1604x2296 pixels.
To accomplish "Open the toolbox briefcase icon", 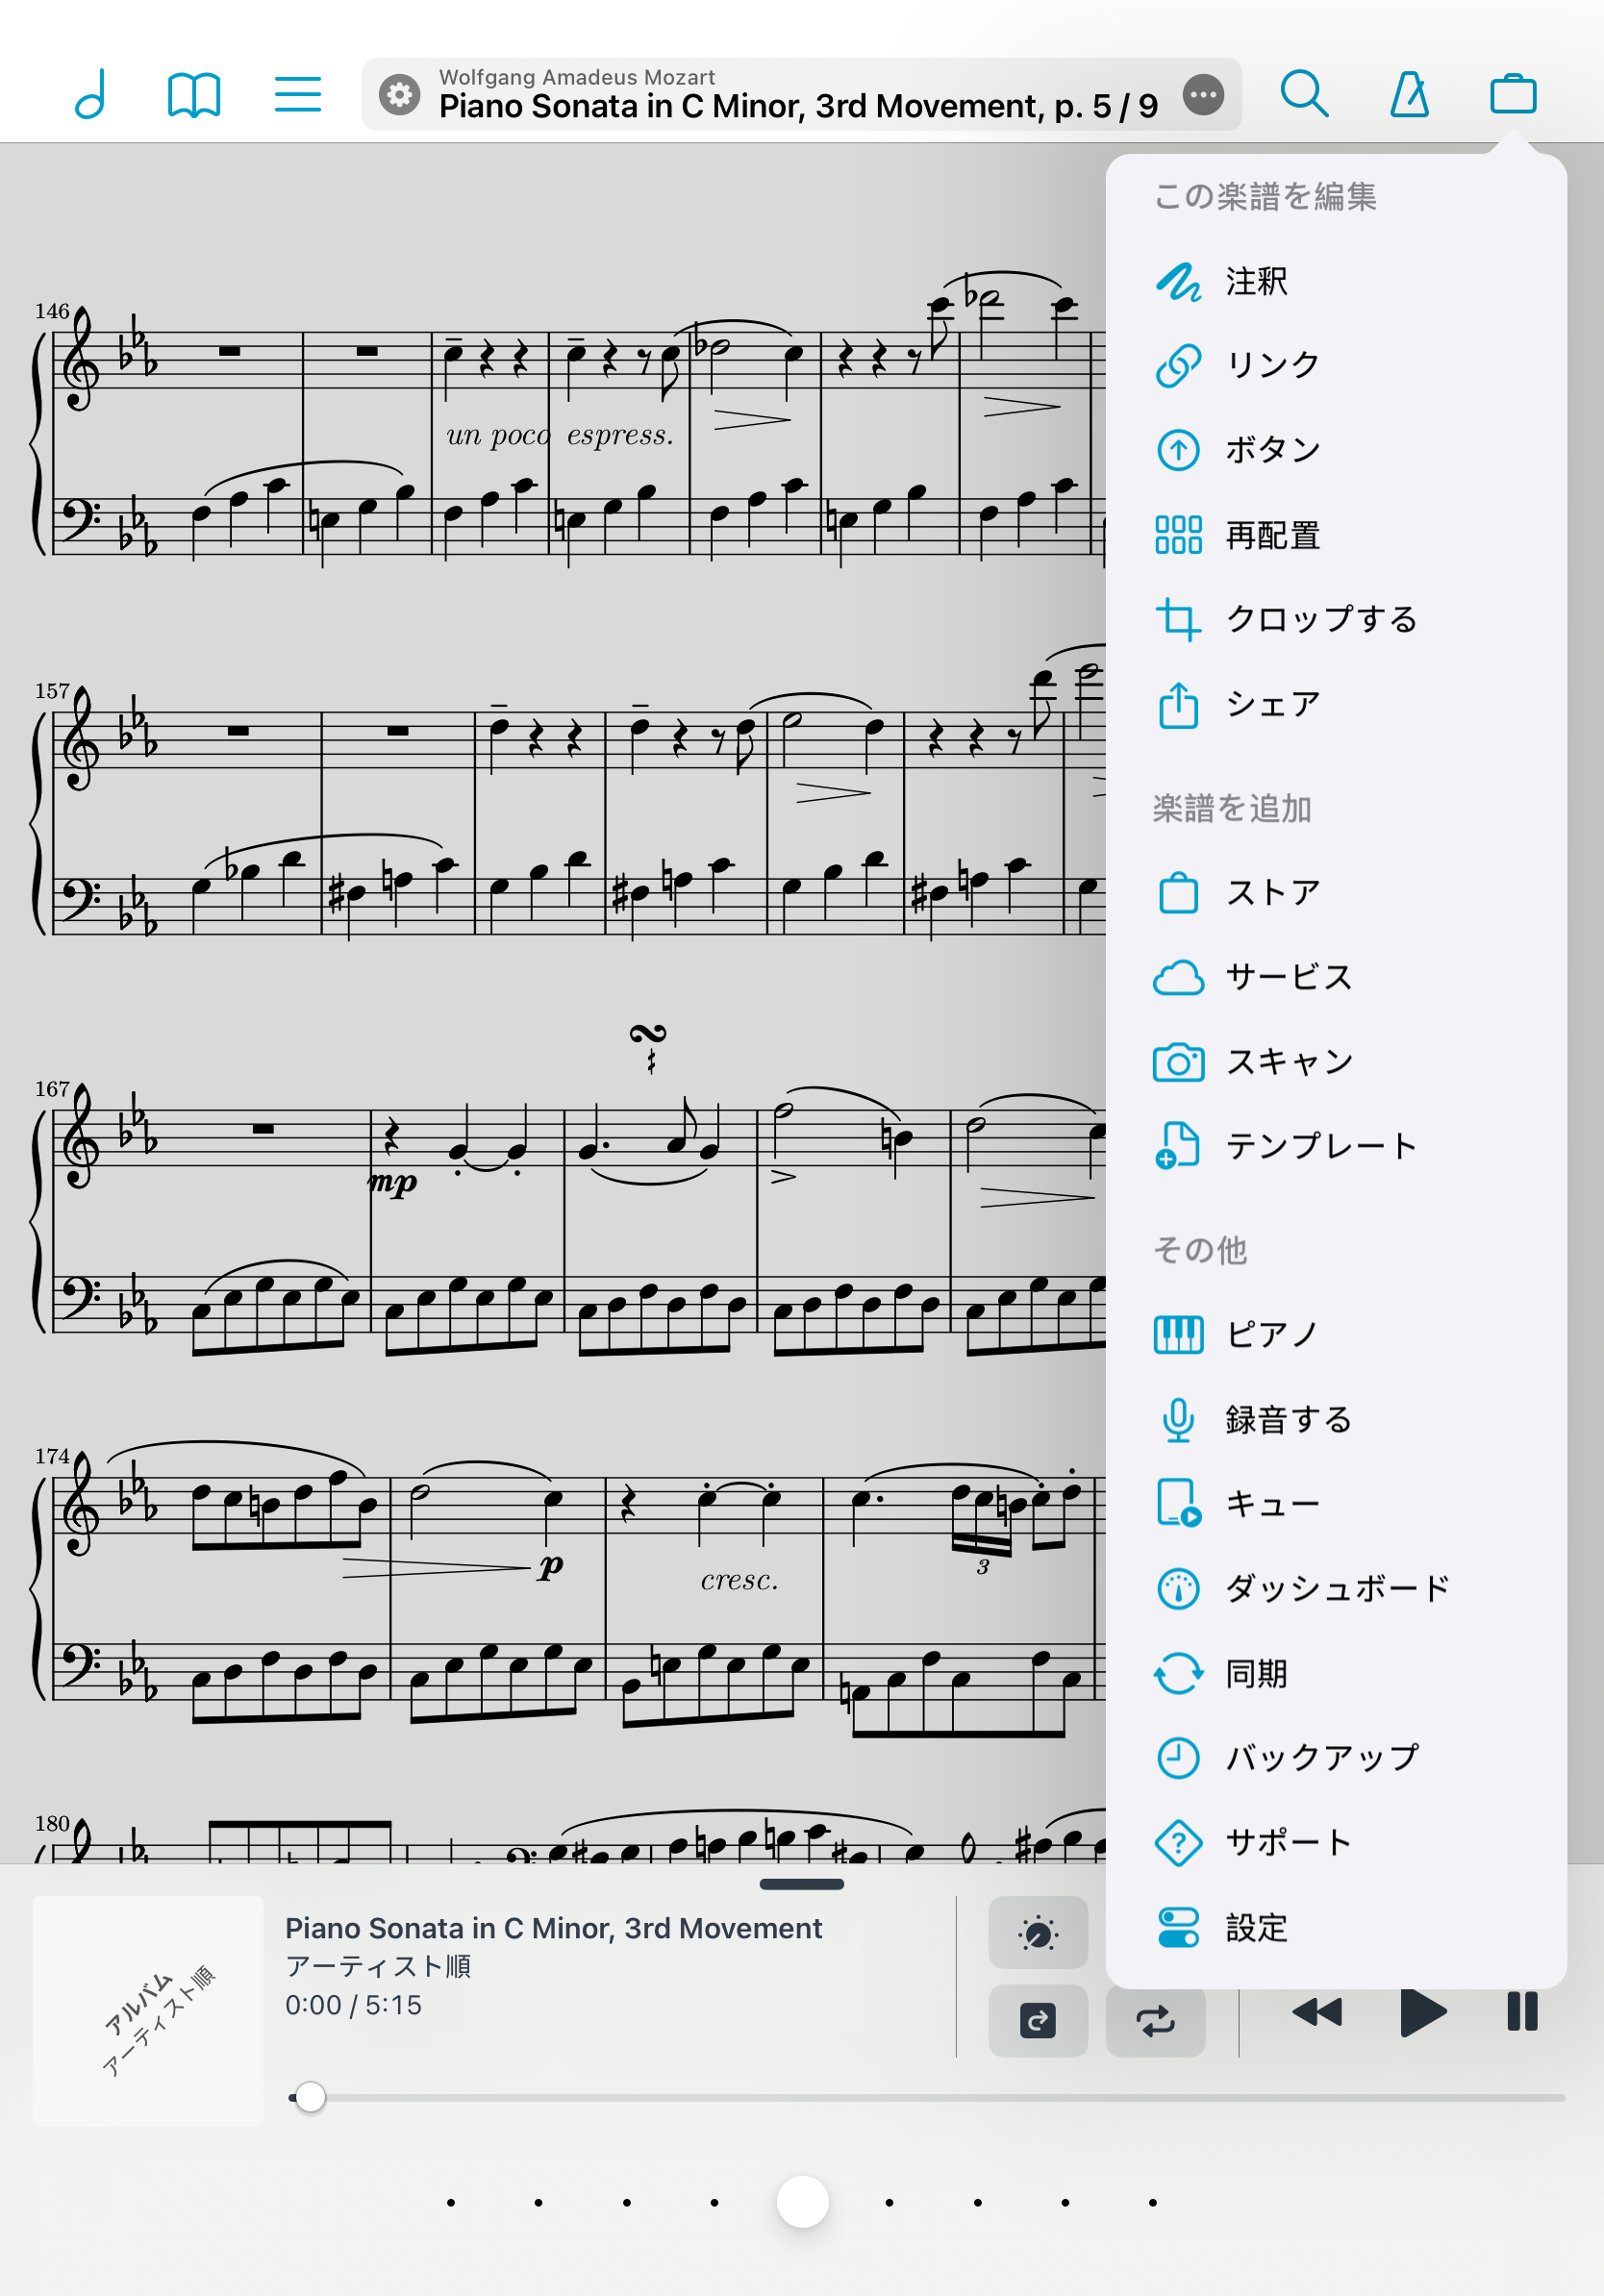I will (x=1513, y=95).
